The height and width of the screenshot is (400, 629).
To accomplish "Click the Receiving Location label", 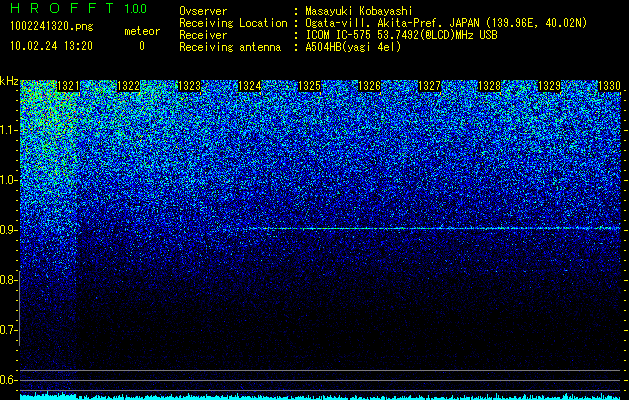I will point(233,23).
